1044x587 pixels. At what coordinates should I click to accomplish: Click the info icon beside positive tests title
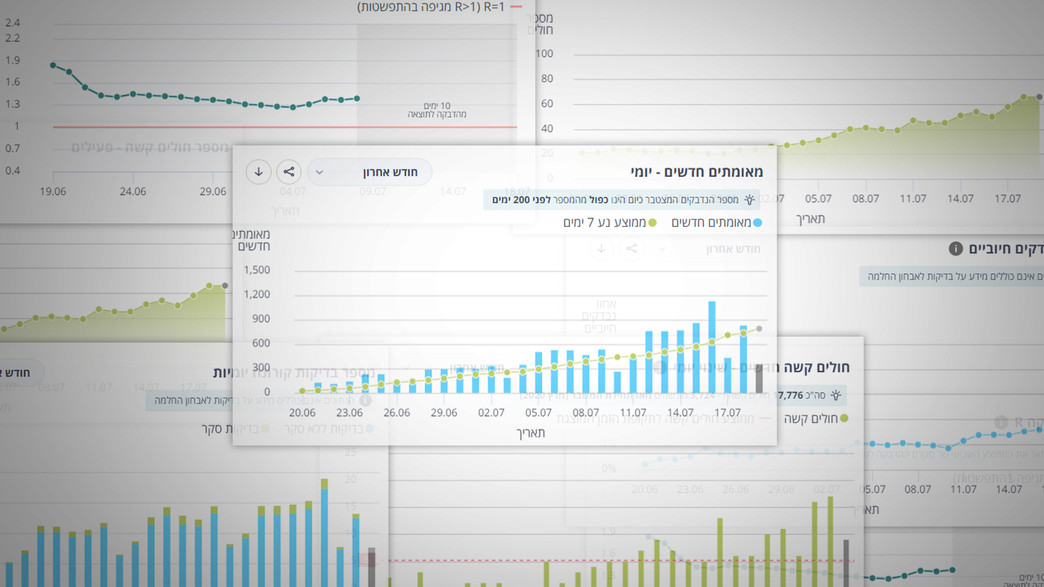956,247
